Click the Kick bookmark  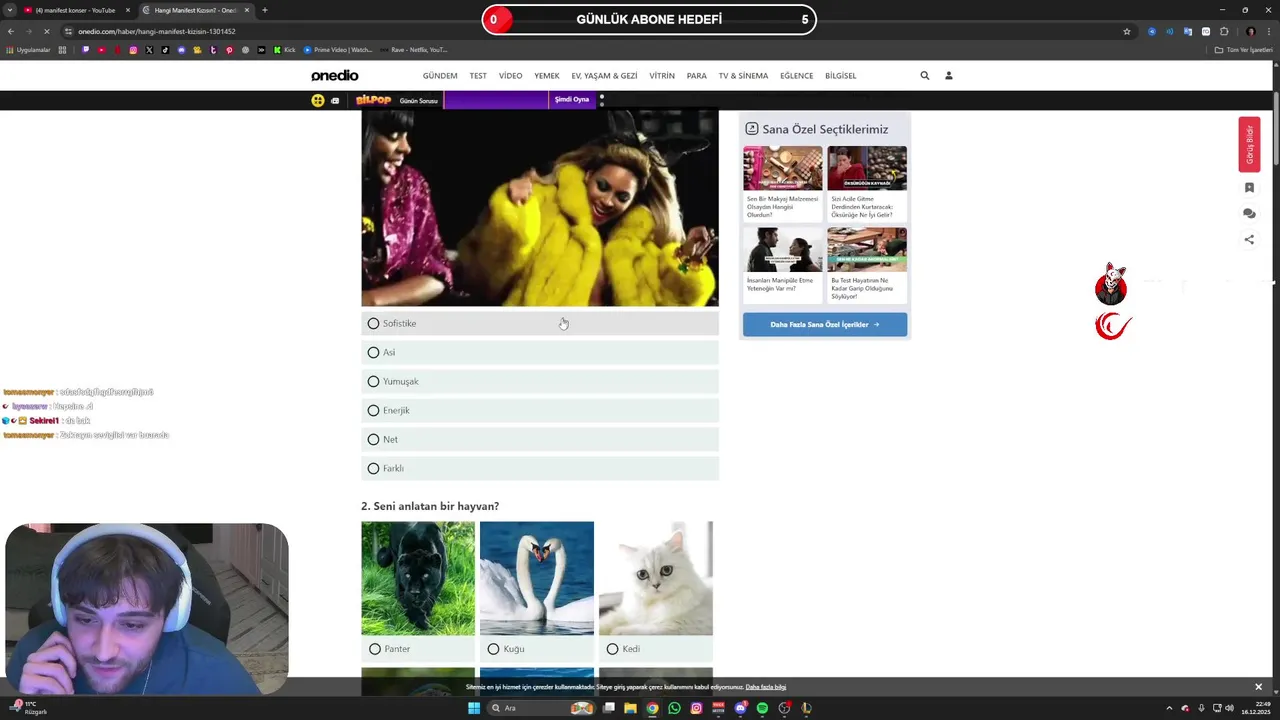click(285, 49)
